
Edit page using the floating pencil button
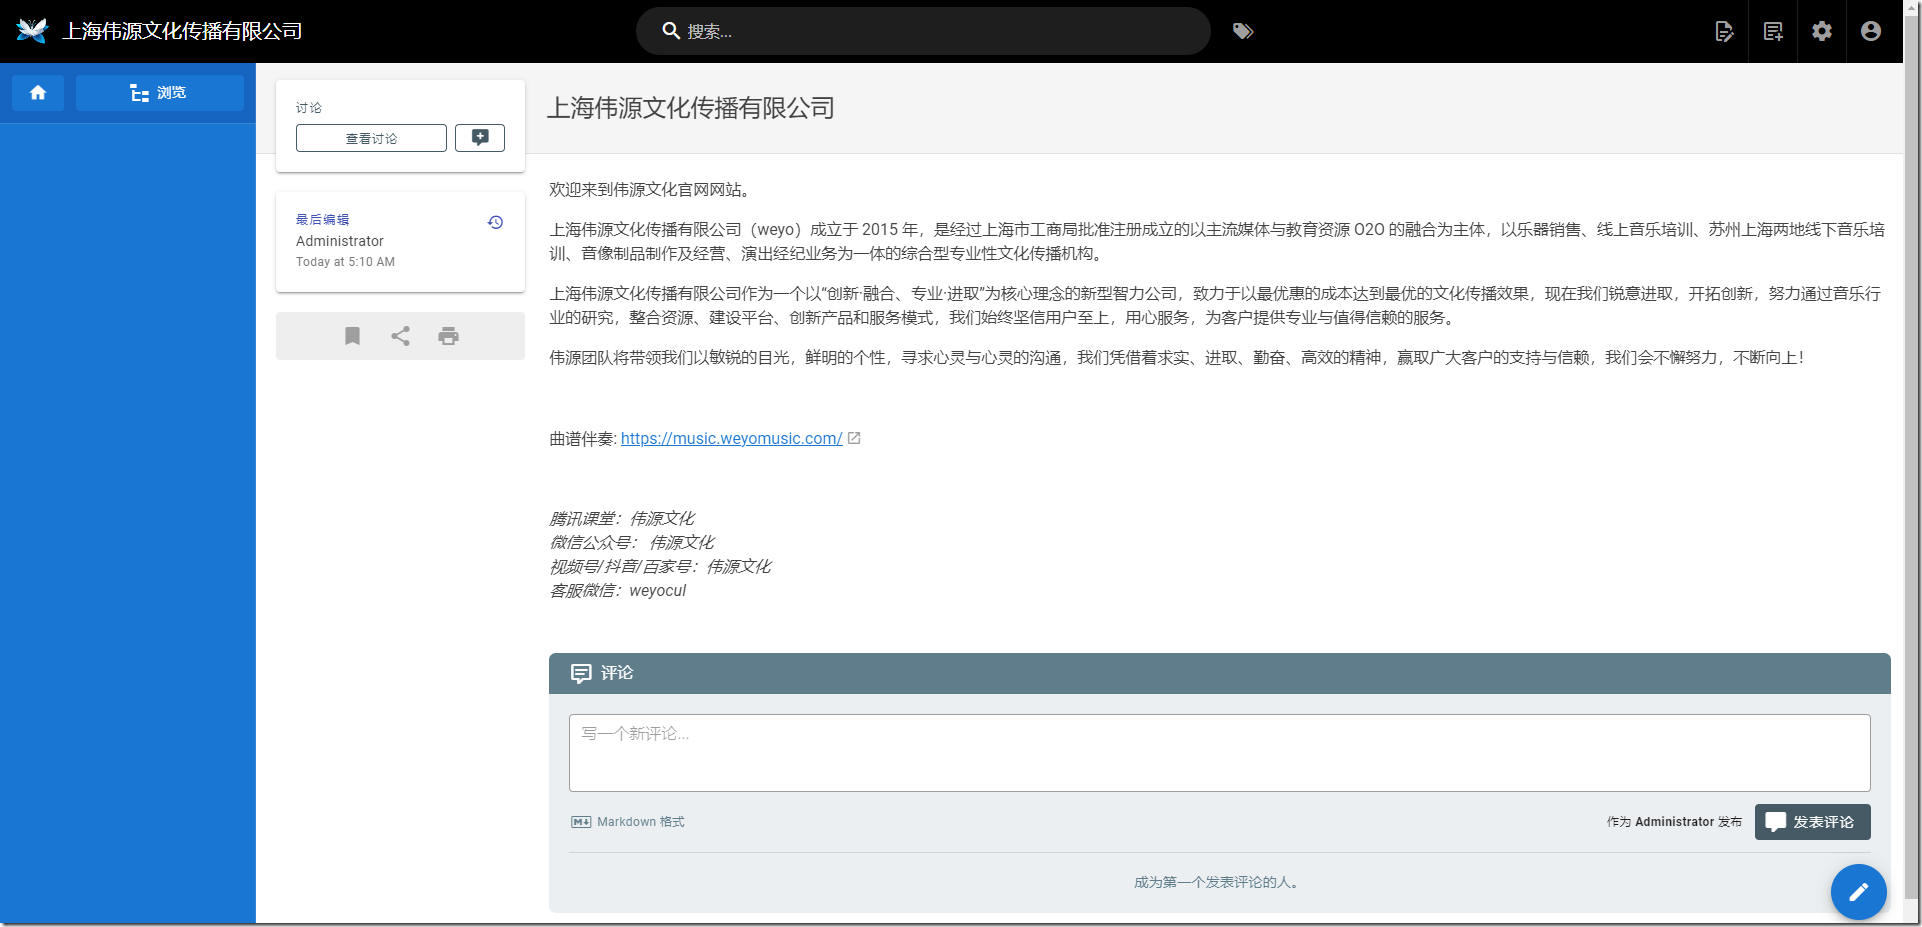pos(1858,891)
